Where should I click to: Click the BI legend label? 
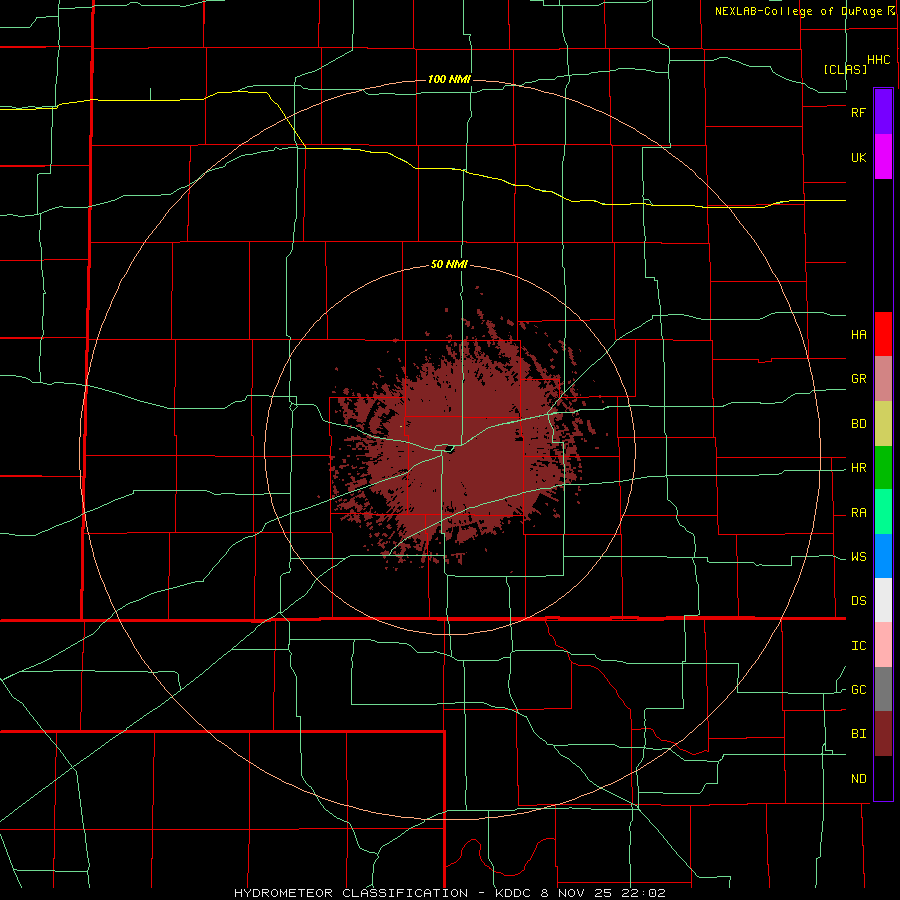[x=858, y=734]
